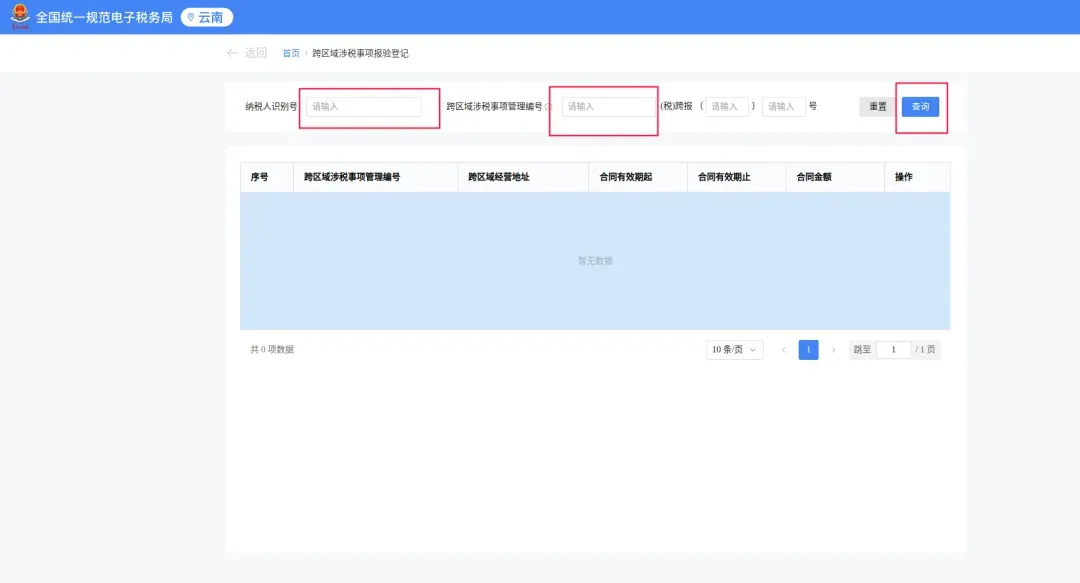Open the 云南 region selector

pyautogui.click(x=207, y=17)
